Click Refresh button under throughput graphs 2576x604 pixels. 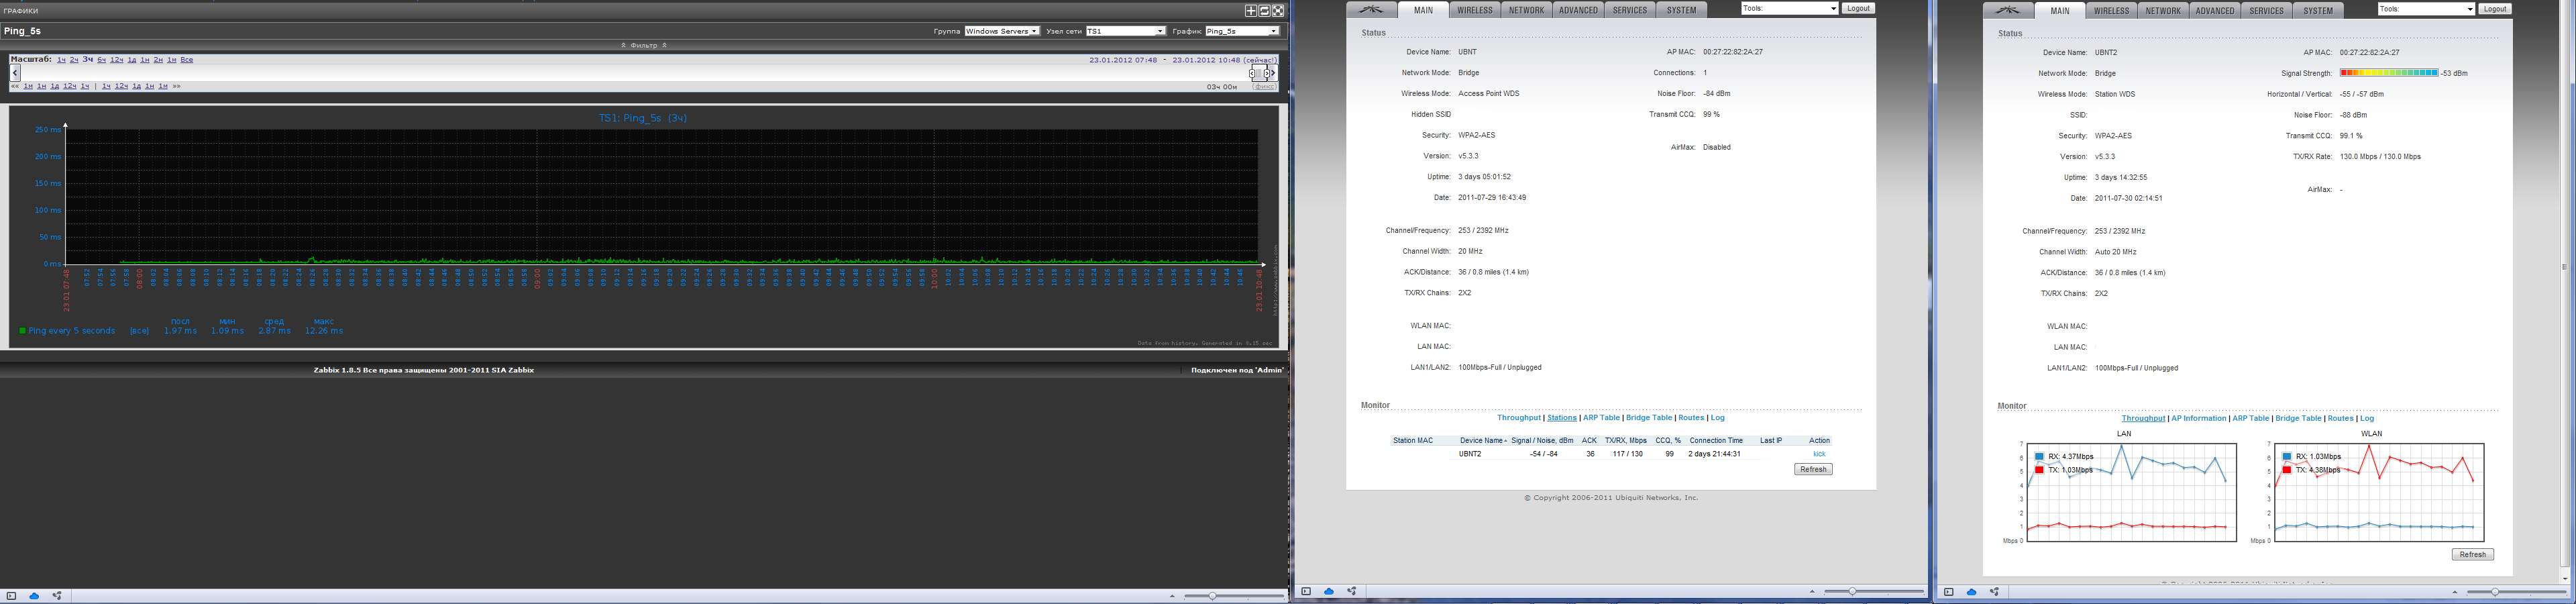click(2472, 554)
